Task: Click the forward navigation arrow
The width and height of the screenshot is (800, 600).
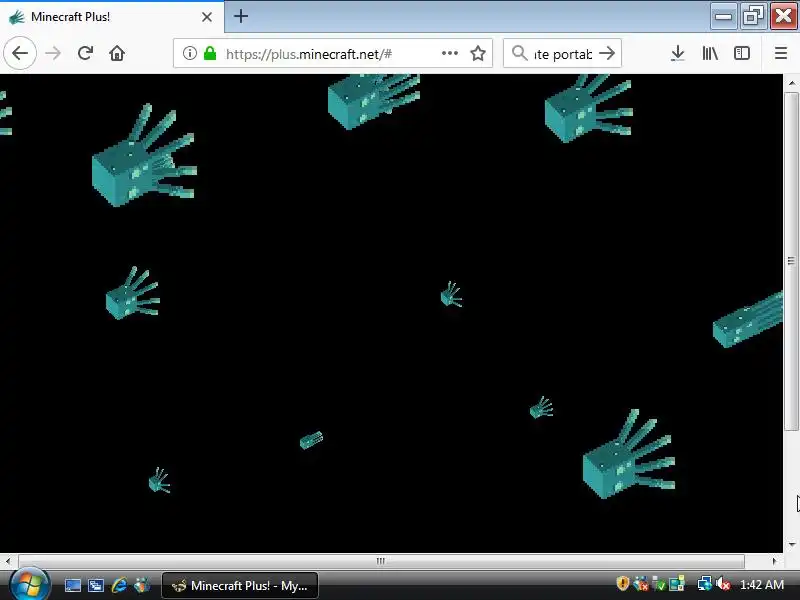Action: coord(53,53)
